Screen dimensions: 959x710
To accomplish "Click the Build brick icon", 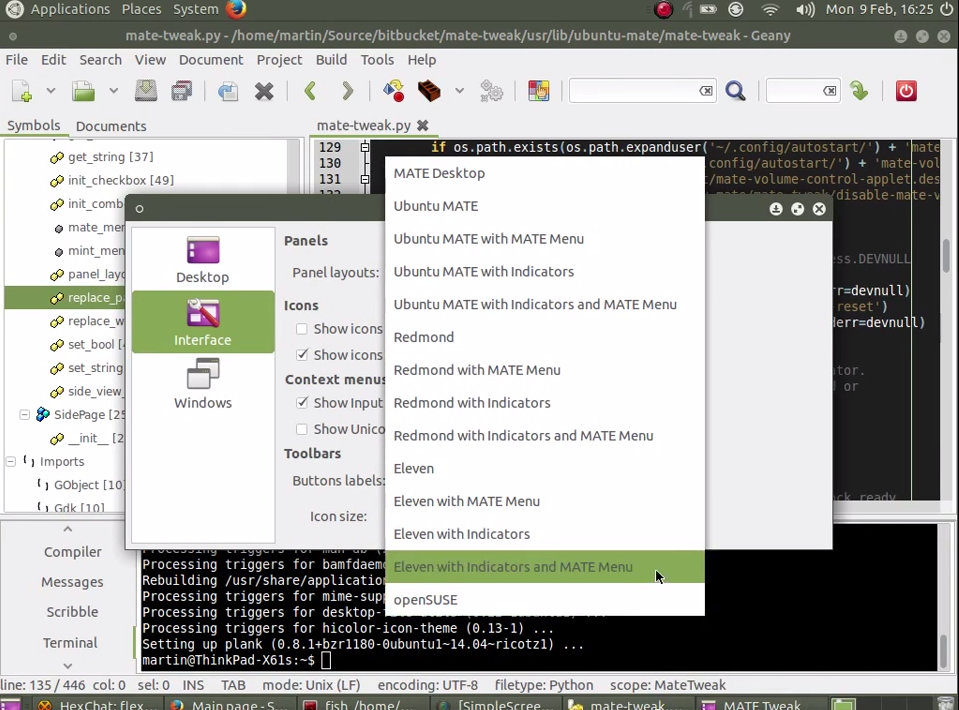I will click(x=429, y=91).
